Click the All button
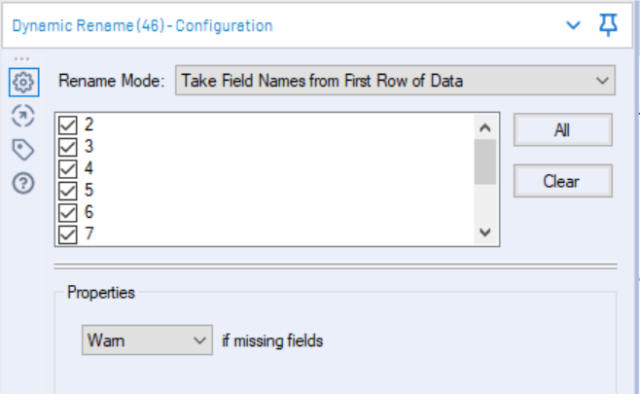The height and width of the screenshot is (394, 640). coord(563,130)
